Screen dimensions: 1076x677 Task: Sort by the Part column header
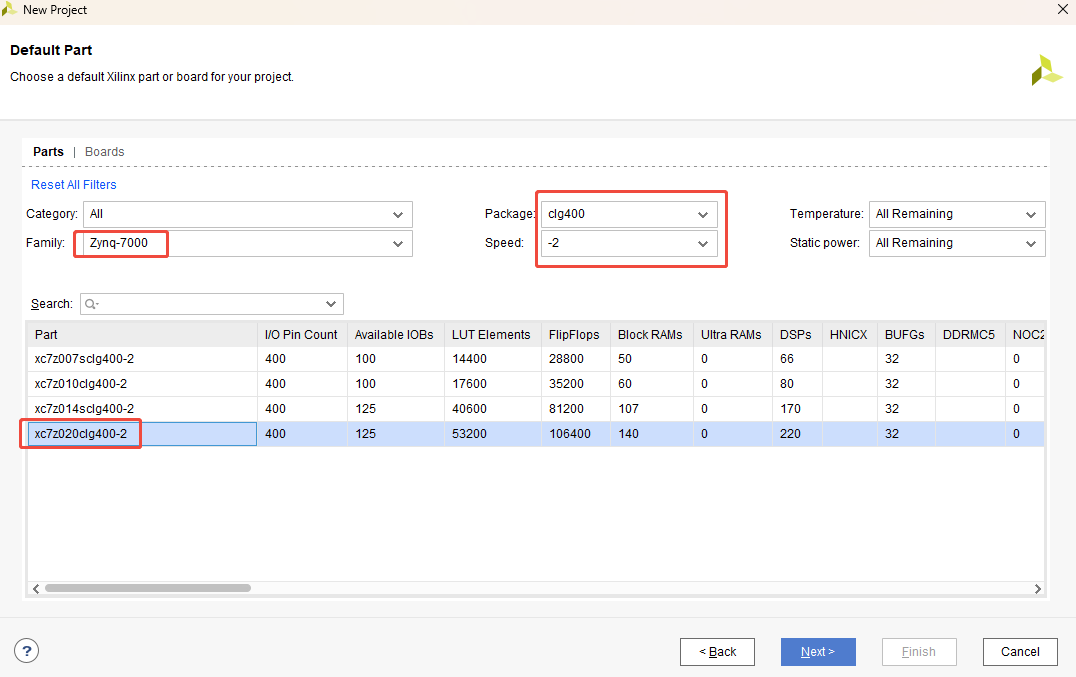coord(142,335)
